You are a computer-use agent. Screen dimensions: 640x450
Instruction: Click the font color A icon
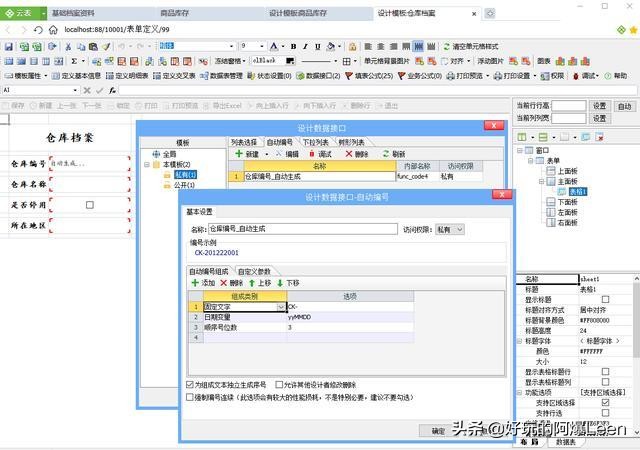(273, 47)
